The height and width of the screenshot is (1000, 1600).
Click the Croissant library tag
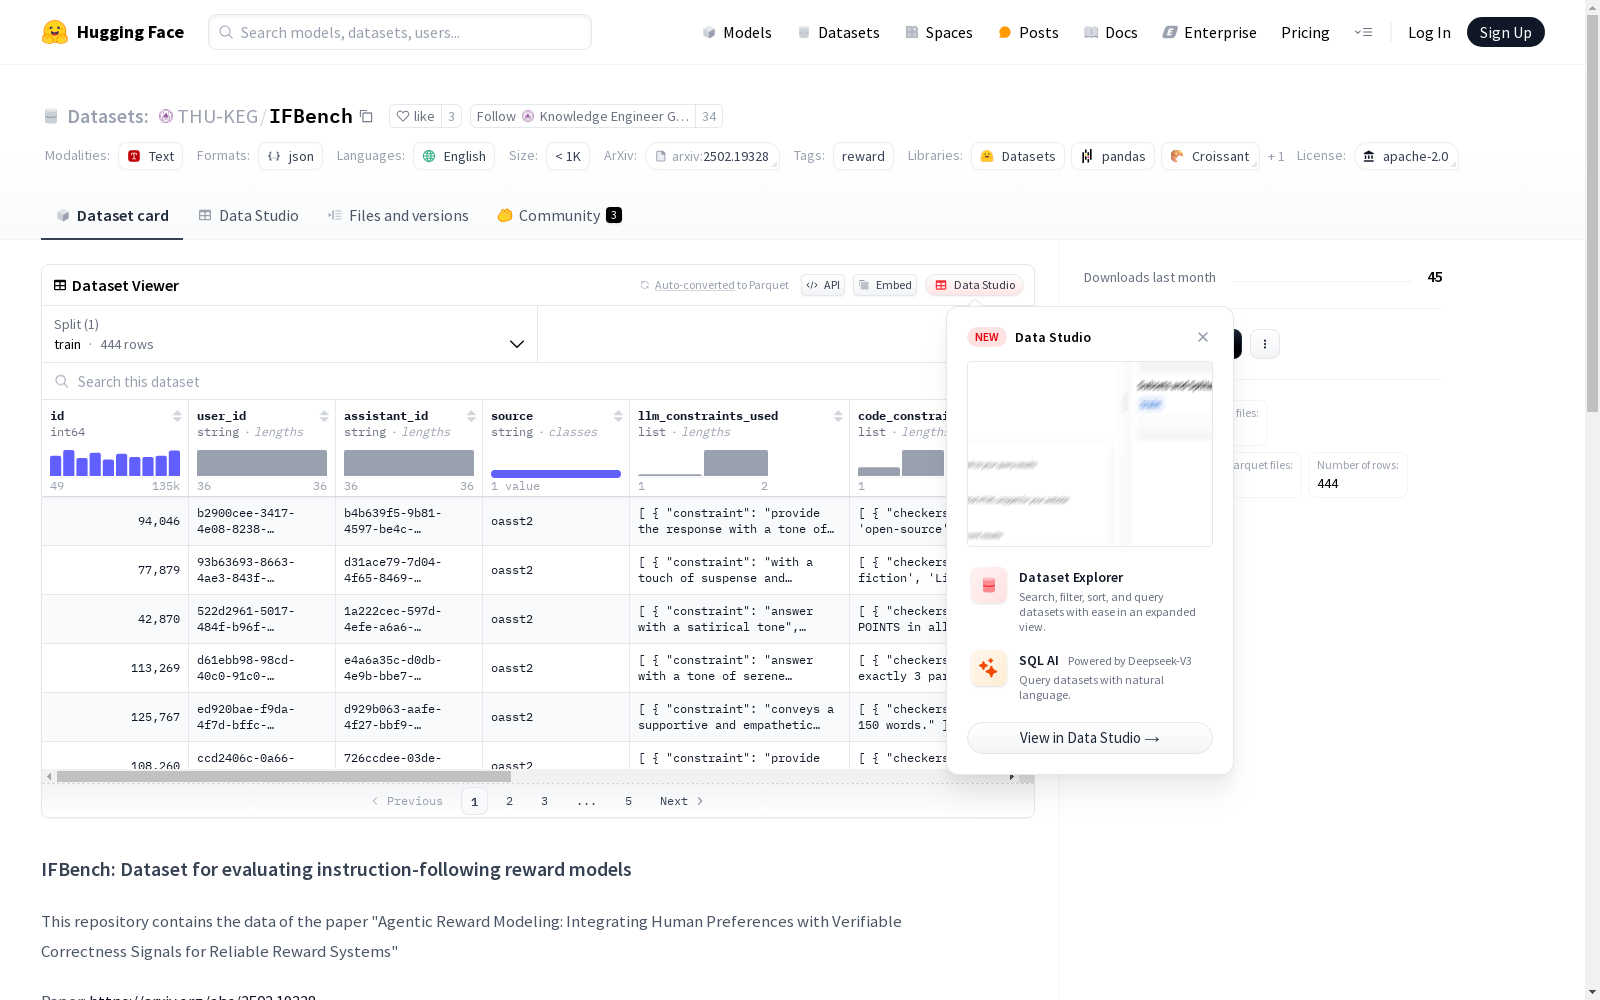pyautogui.click(x=1210, y=156)
